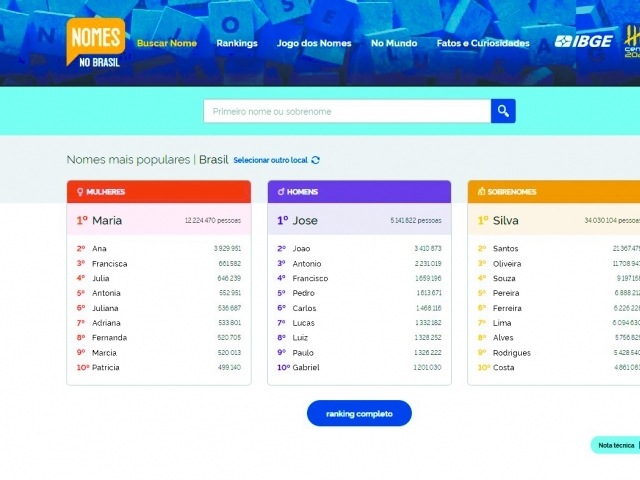
Task: Go to Jogo dos Nomes page
Action: [314, 43]
